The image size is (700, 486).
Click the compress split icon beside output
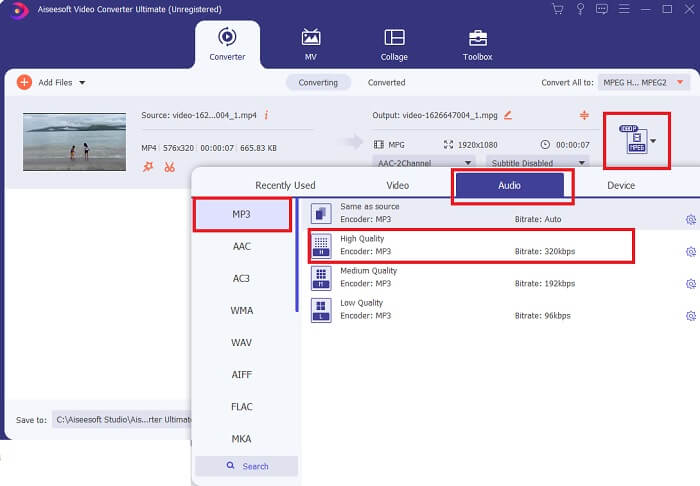584,115
